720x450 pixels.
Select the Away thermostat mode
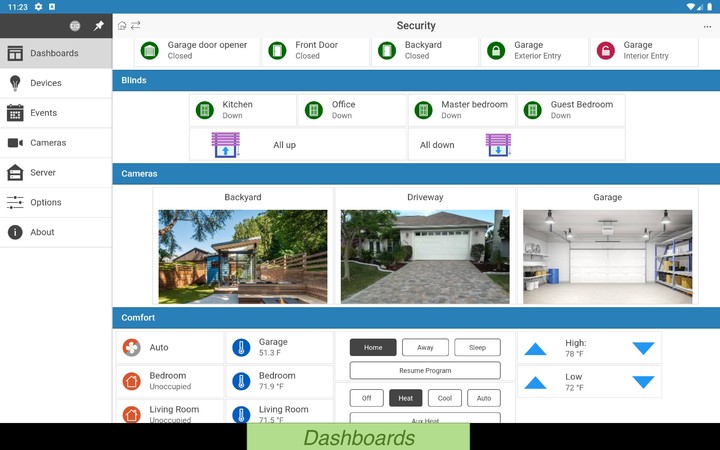[x=425, y=348]
